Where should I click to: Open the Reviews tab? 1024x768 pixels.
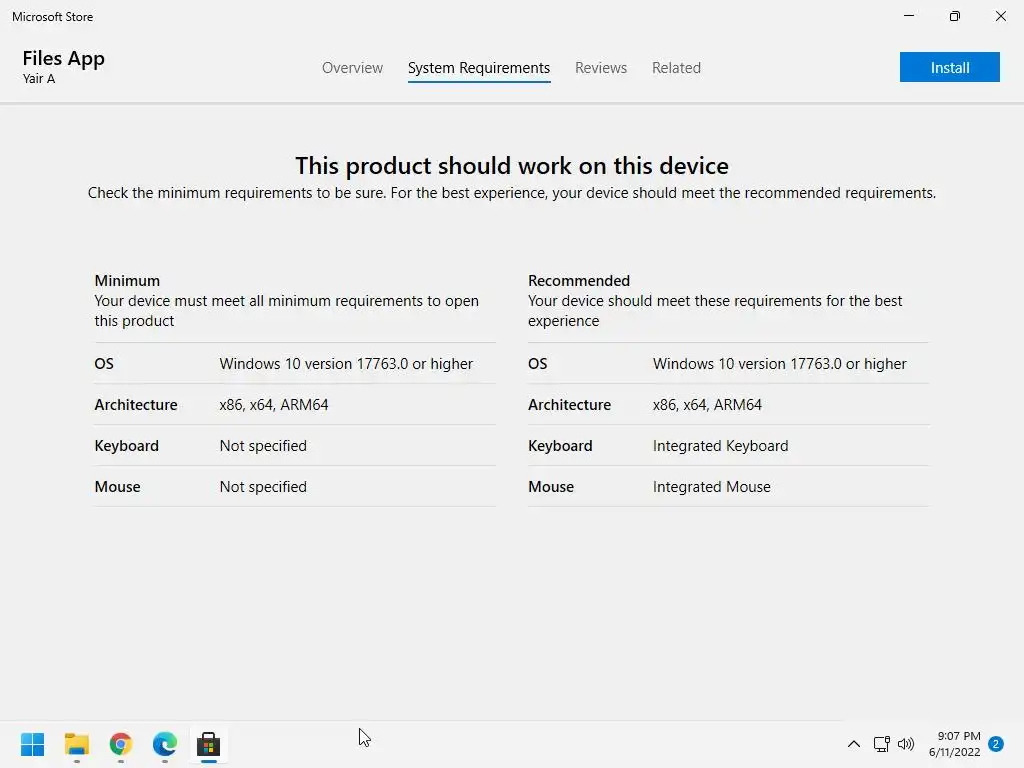(601, 68)
